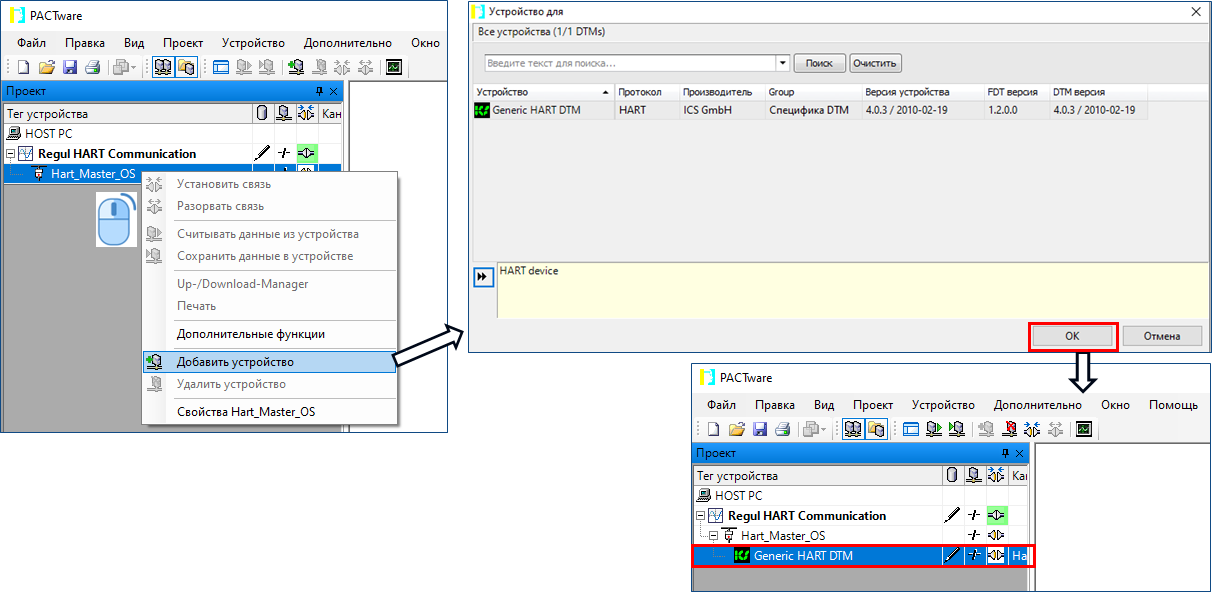Click into the search text field

[628, 63]
